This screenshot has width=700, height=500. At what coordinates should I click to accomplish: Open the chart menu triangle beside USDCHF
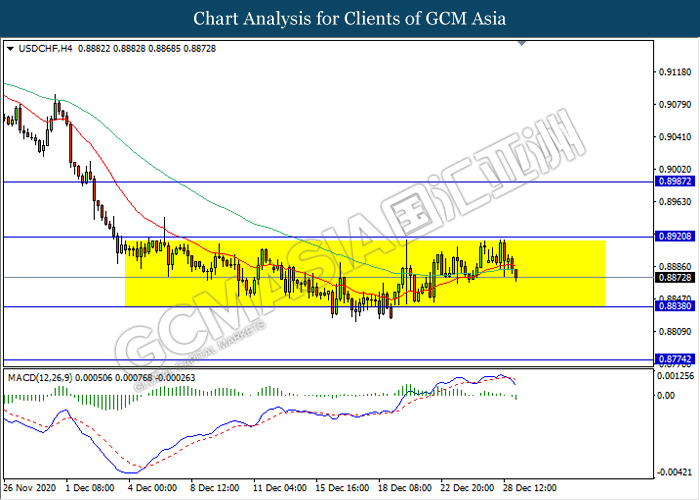coord(10,49)
